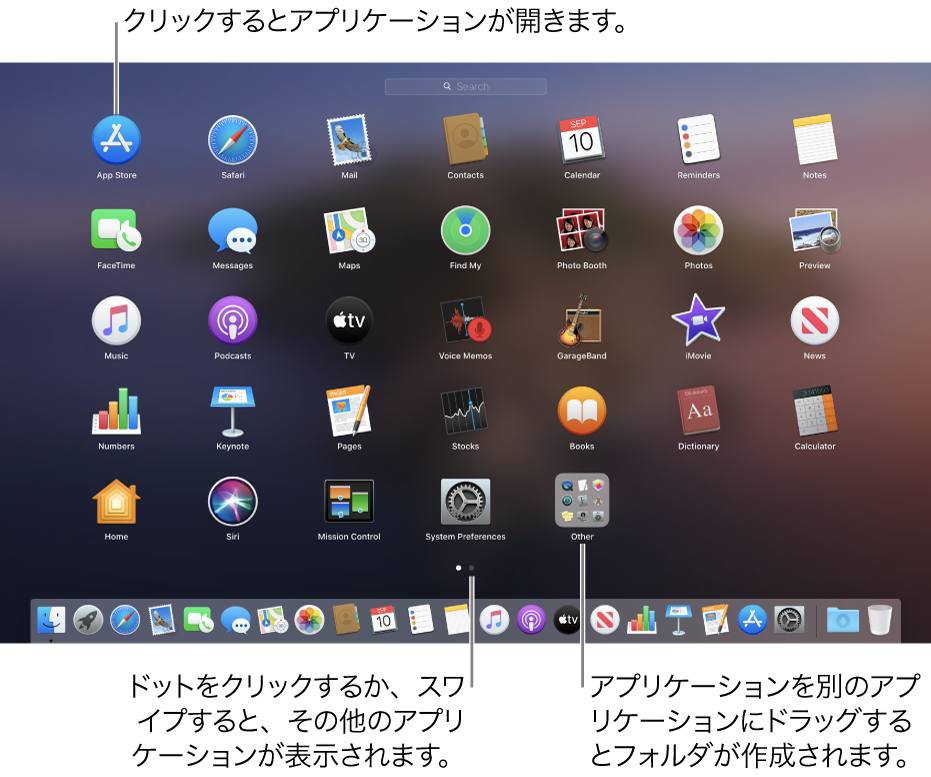Screen dimensions: 931x777
Task: Click Reminders icon in the Dock
Action: (x=420, y=620)
